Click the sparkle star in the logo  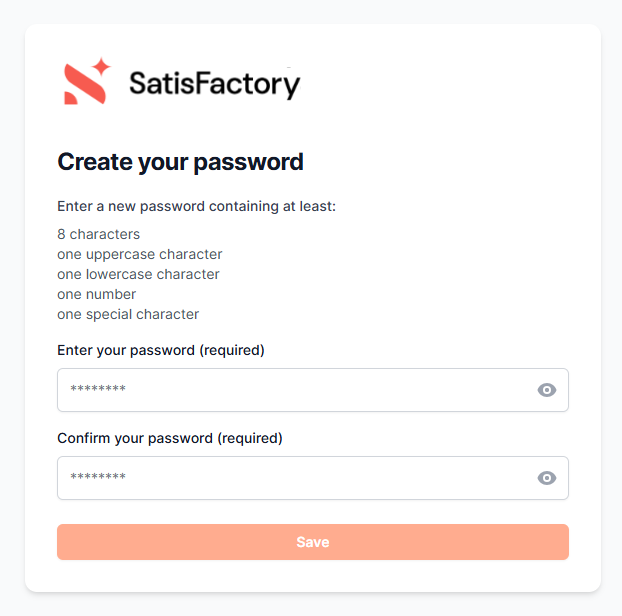click(101, 68)
